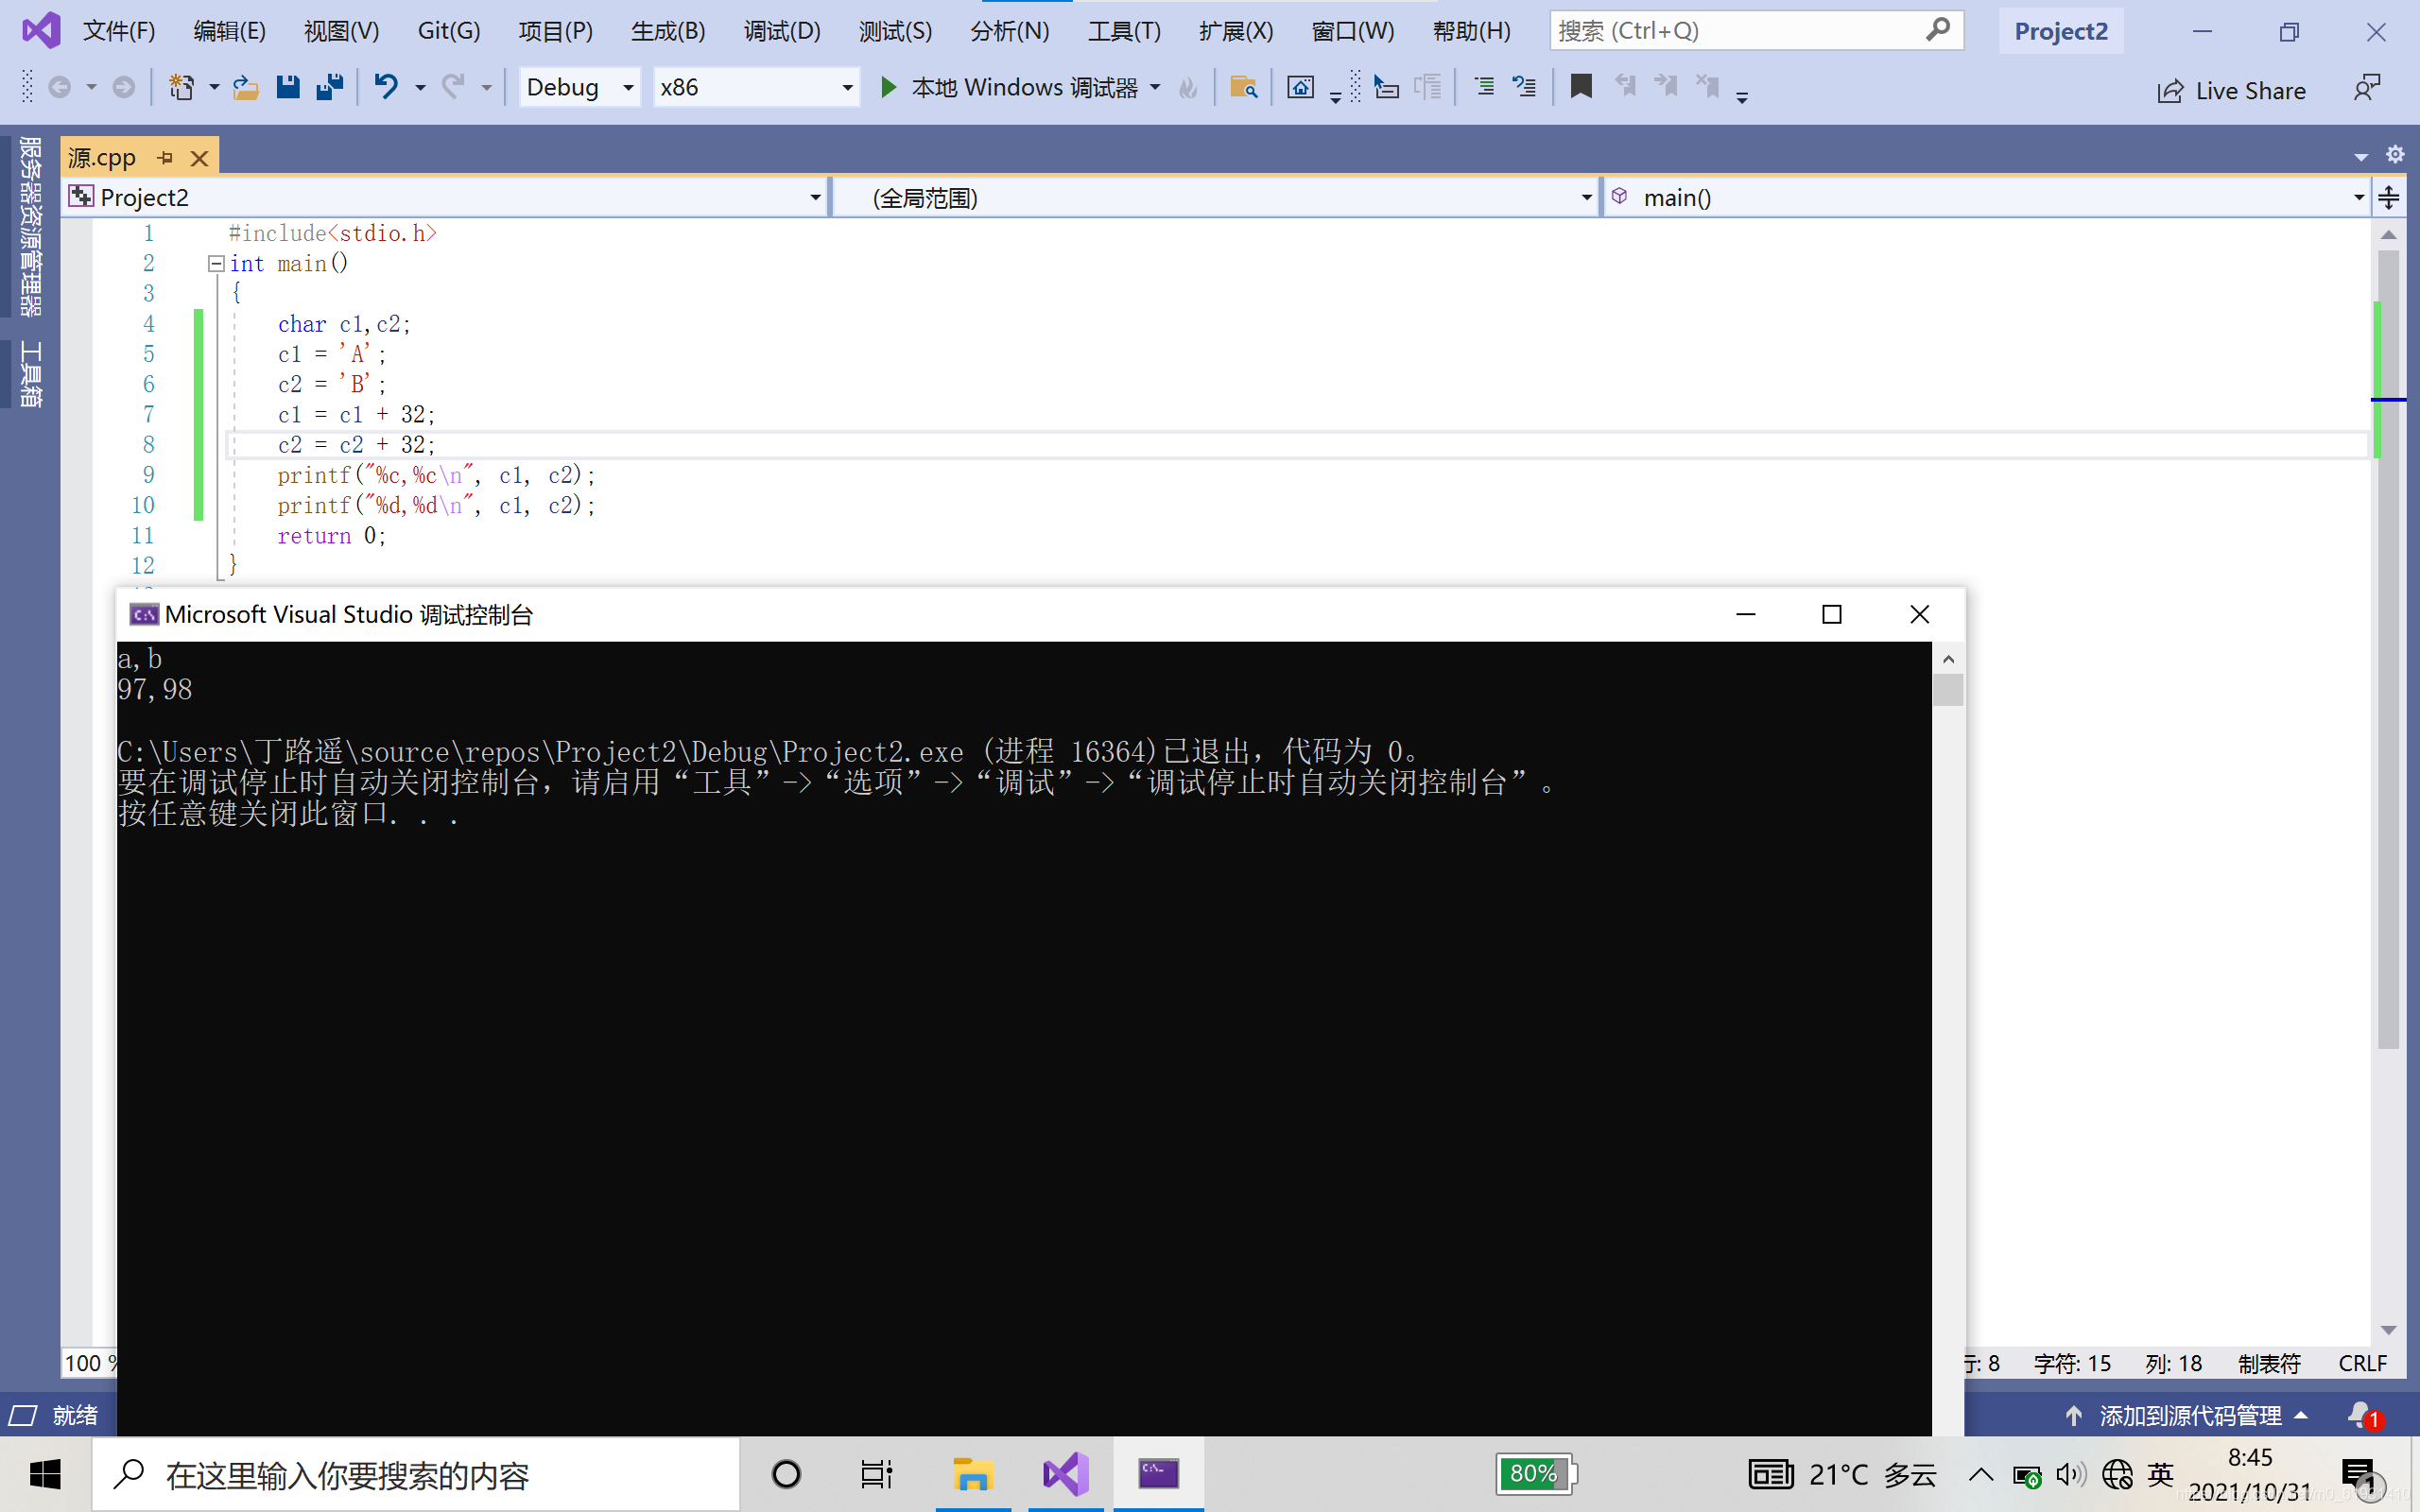Click the hot reload flame icon
Viewport: 2420px width, 1512px height.
[1188, 88]
